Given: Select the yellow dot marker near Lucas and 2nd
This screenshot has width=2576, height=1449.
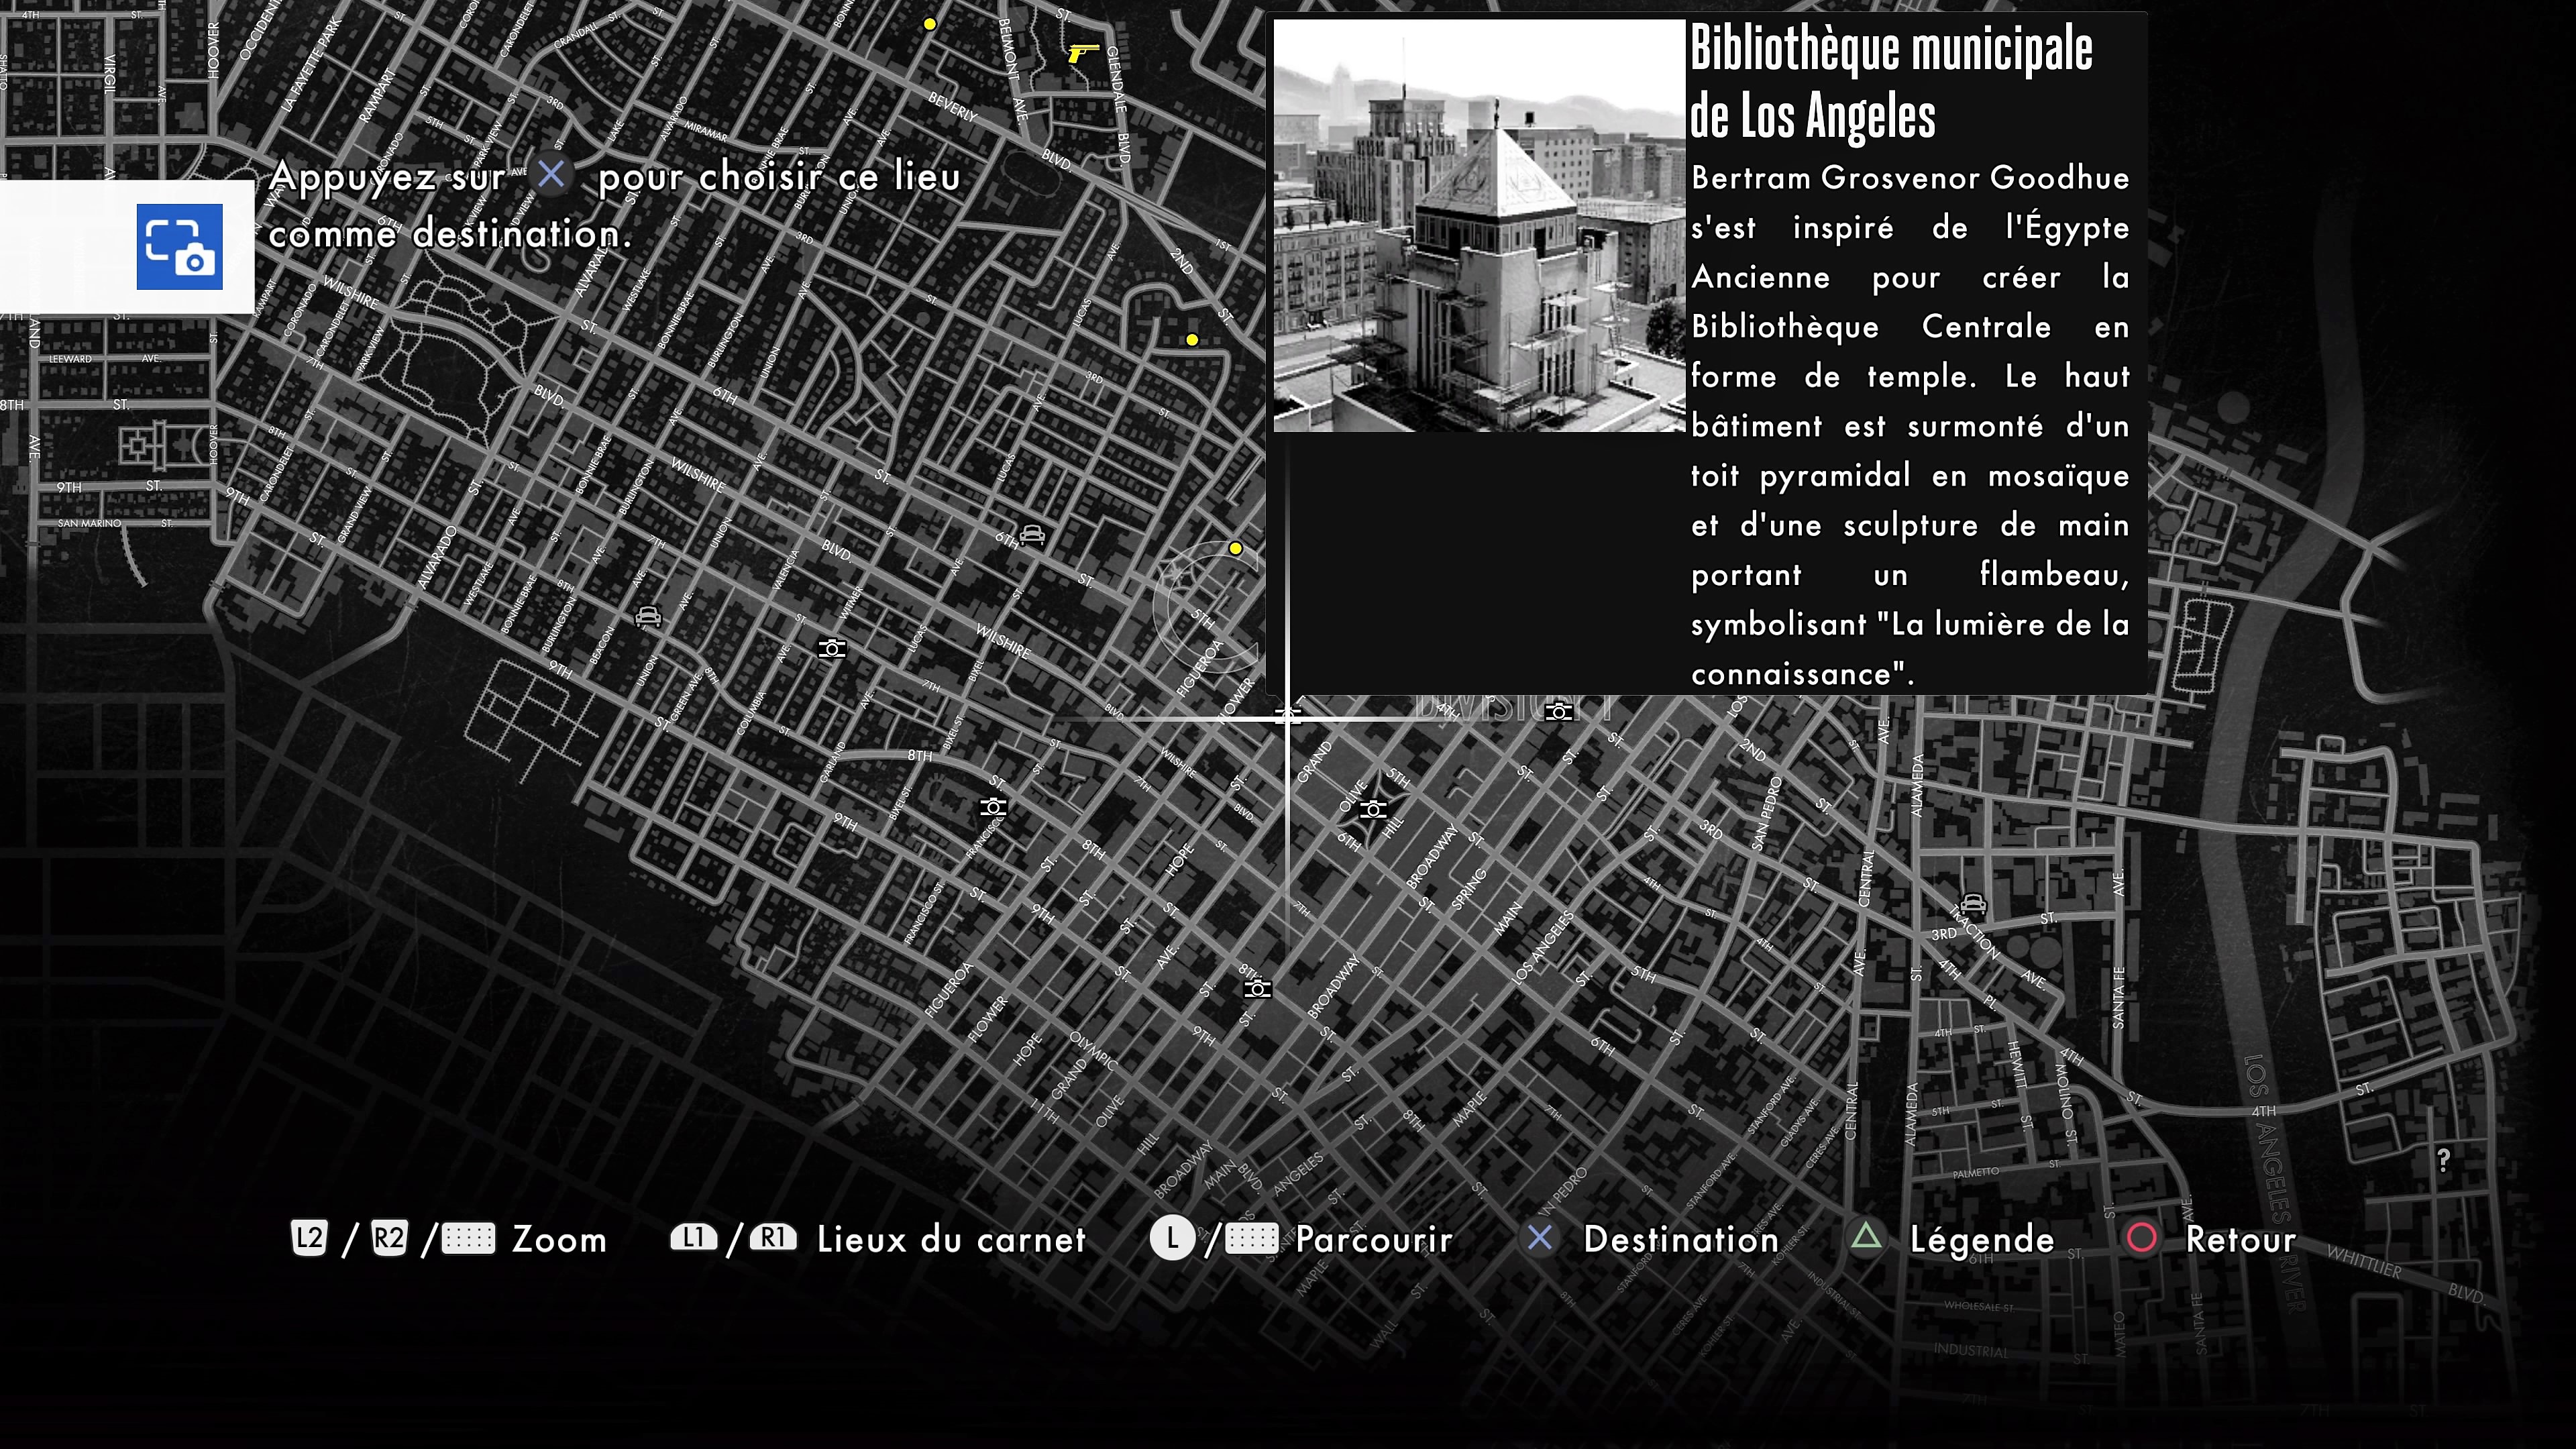Looking at the screenshot, I should [x=1192, y=340].
